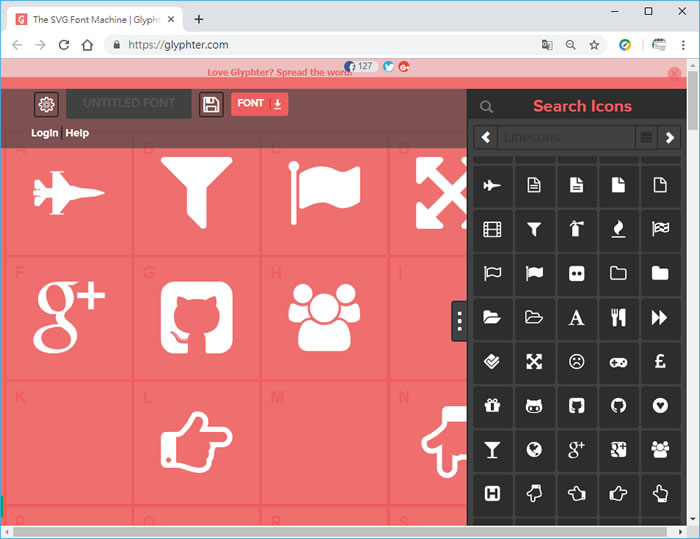Pick the fast-forward icon
This screenshot has width=700, height=539.
[x=660, y=318]
